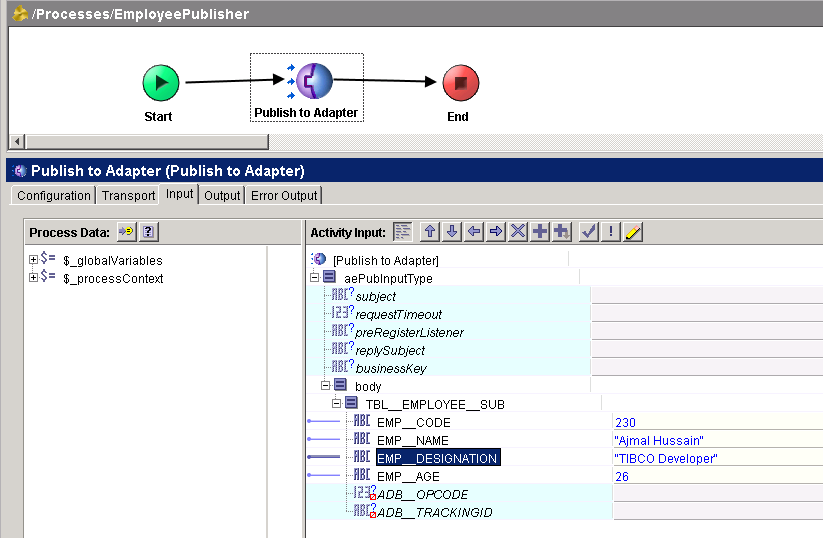Select the ADB__TRACKINGID element
This screenshot has height=538, width=823.
tap(435, 512)
